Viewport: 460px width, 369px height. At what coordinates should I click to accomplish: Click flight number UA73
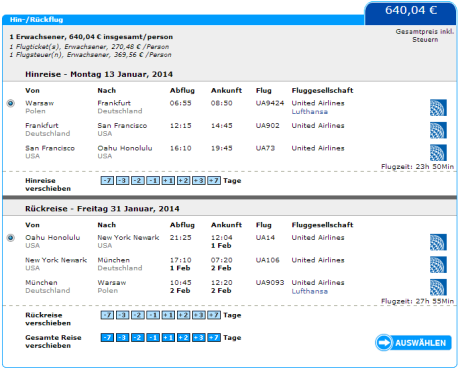(265, 148)
